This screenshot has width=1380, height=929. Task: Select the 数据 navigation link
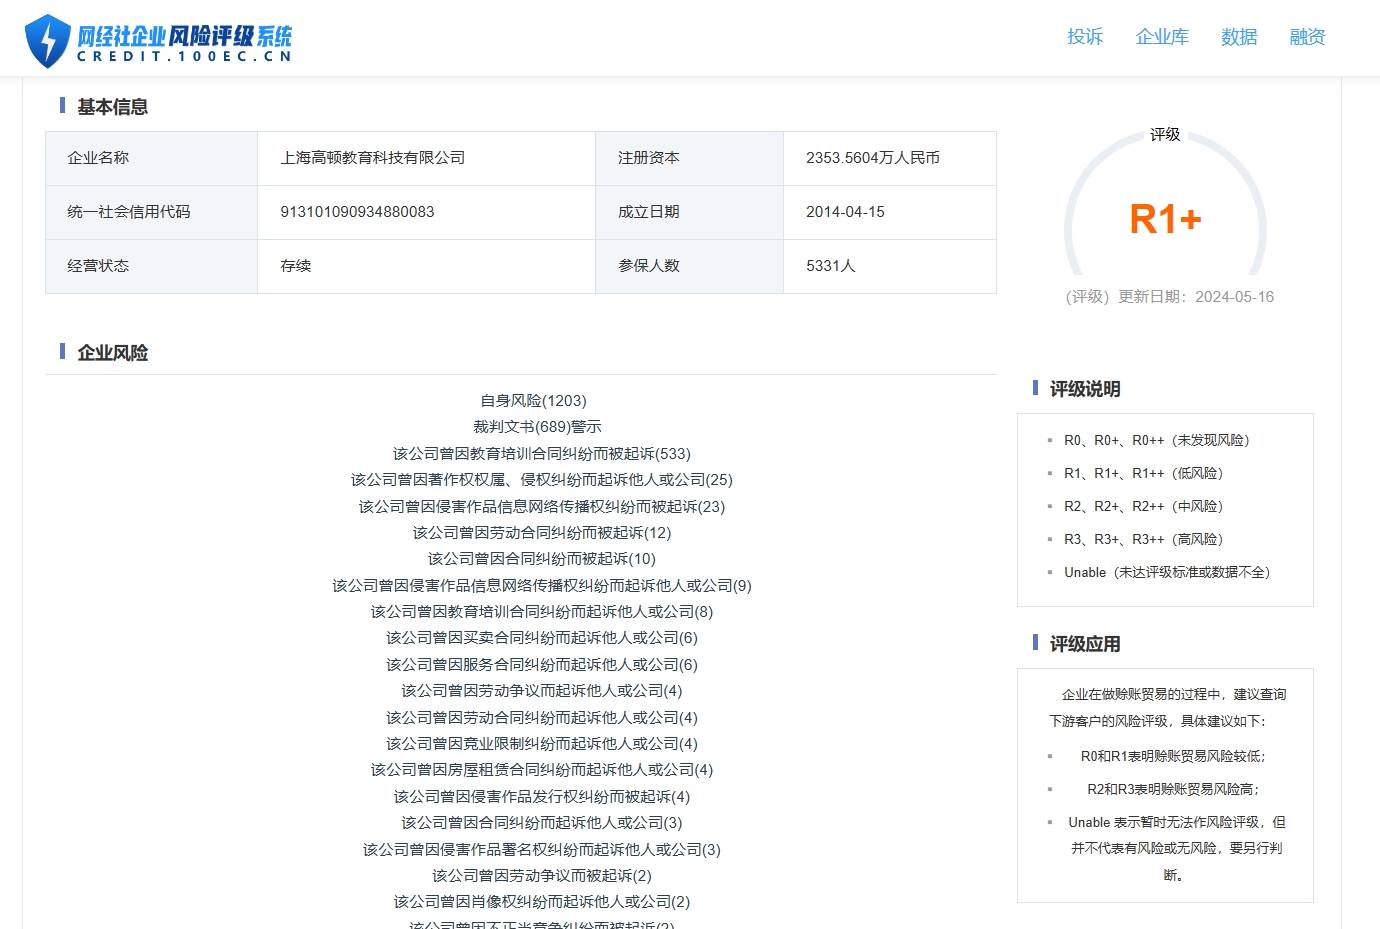pos(1239,37)
